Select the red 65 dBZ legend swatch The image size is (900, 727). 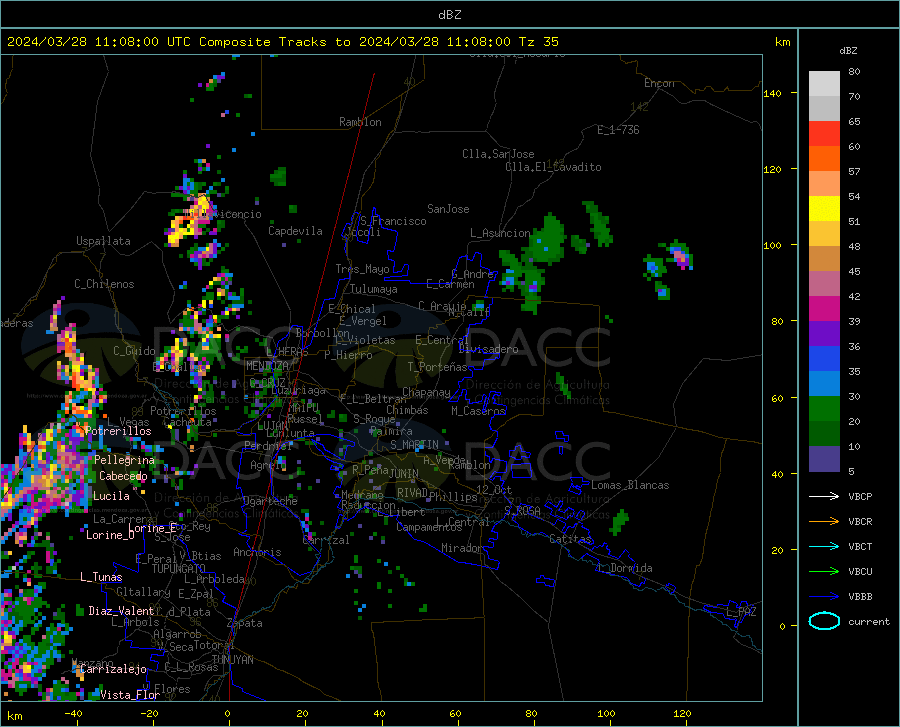[x=824, y=134]
